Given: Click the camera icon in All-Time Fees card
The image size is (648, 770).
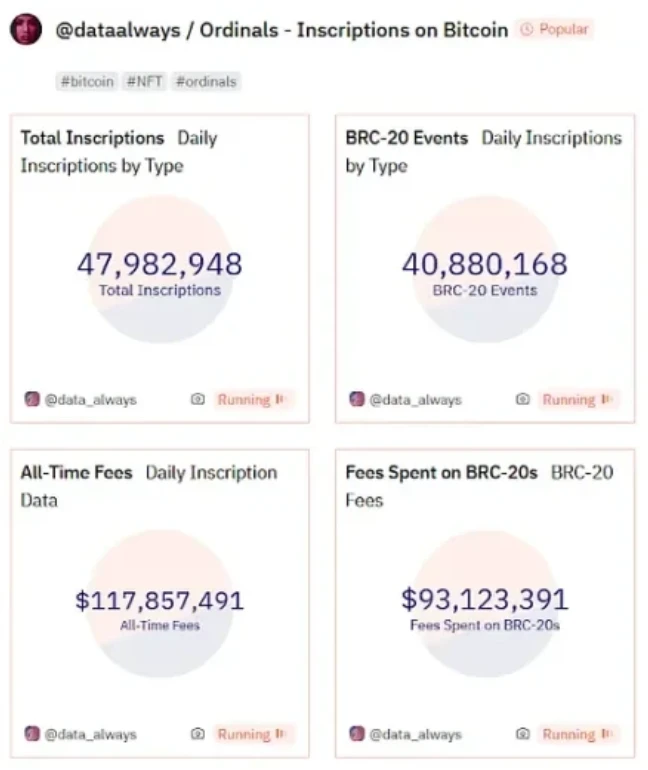Looking at the screenshot, I should point(198,734).
